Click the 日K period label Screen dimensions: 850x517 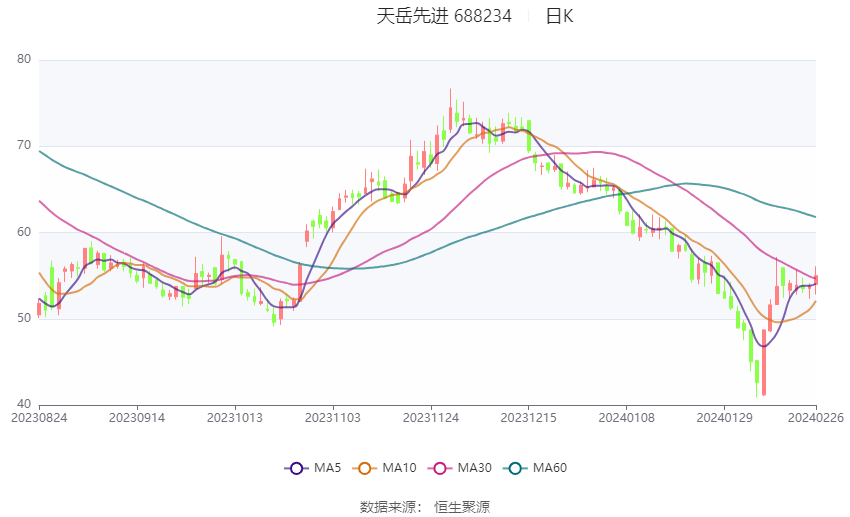(x=559, y=16)
